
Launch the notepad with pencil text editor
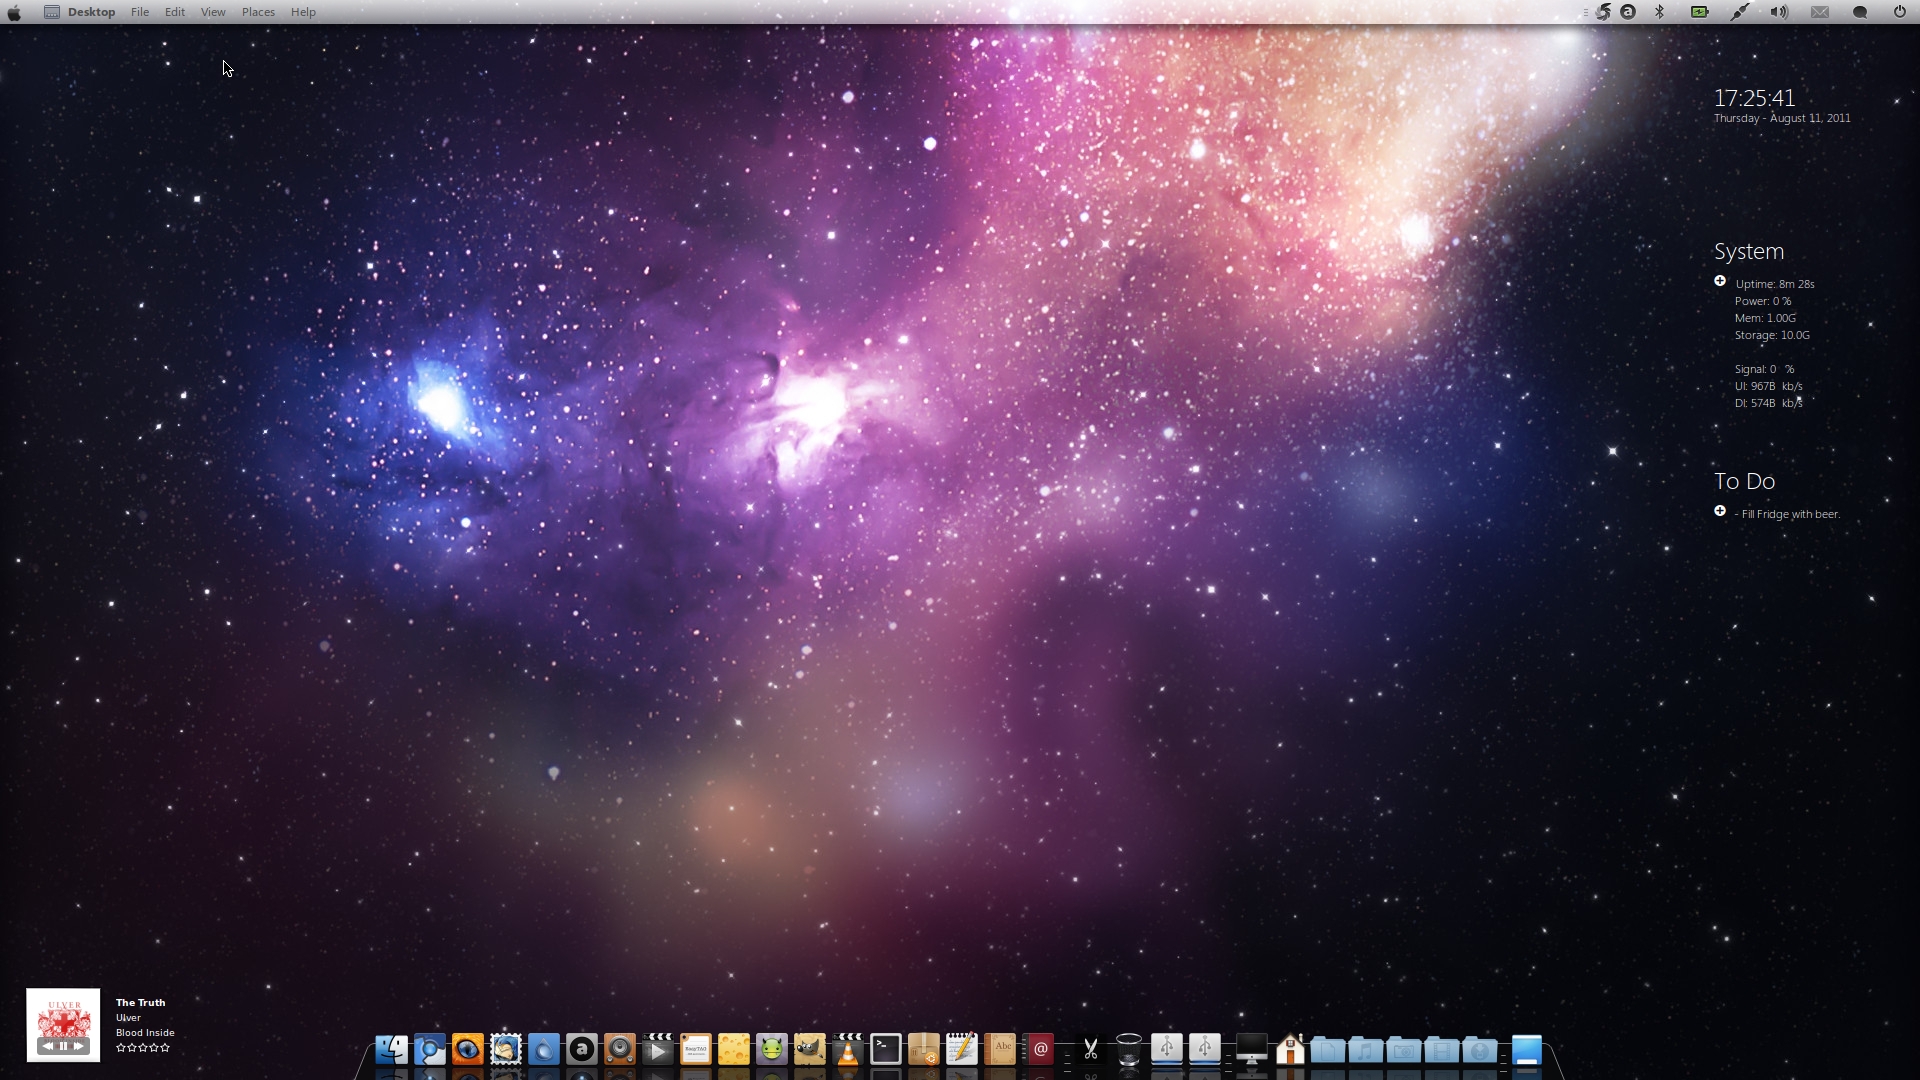(x=961, y=1049)
